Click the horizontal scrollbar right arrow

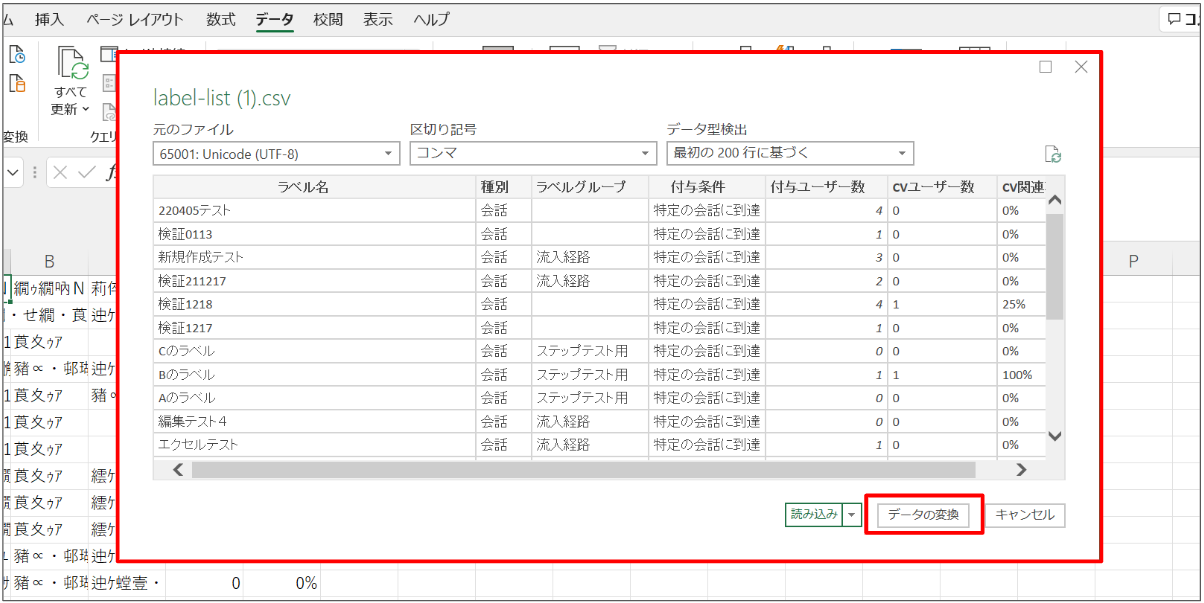pos(1021,469)
